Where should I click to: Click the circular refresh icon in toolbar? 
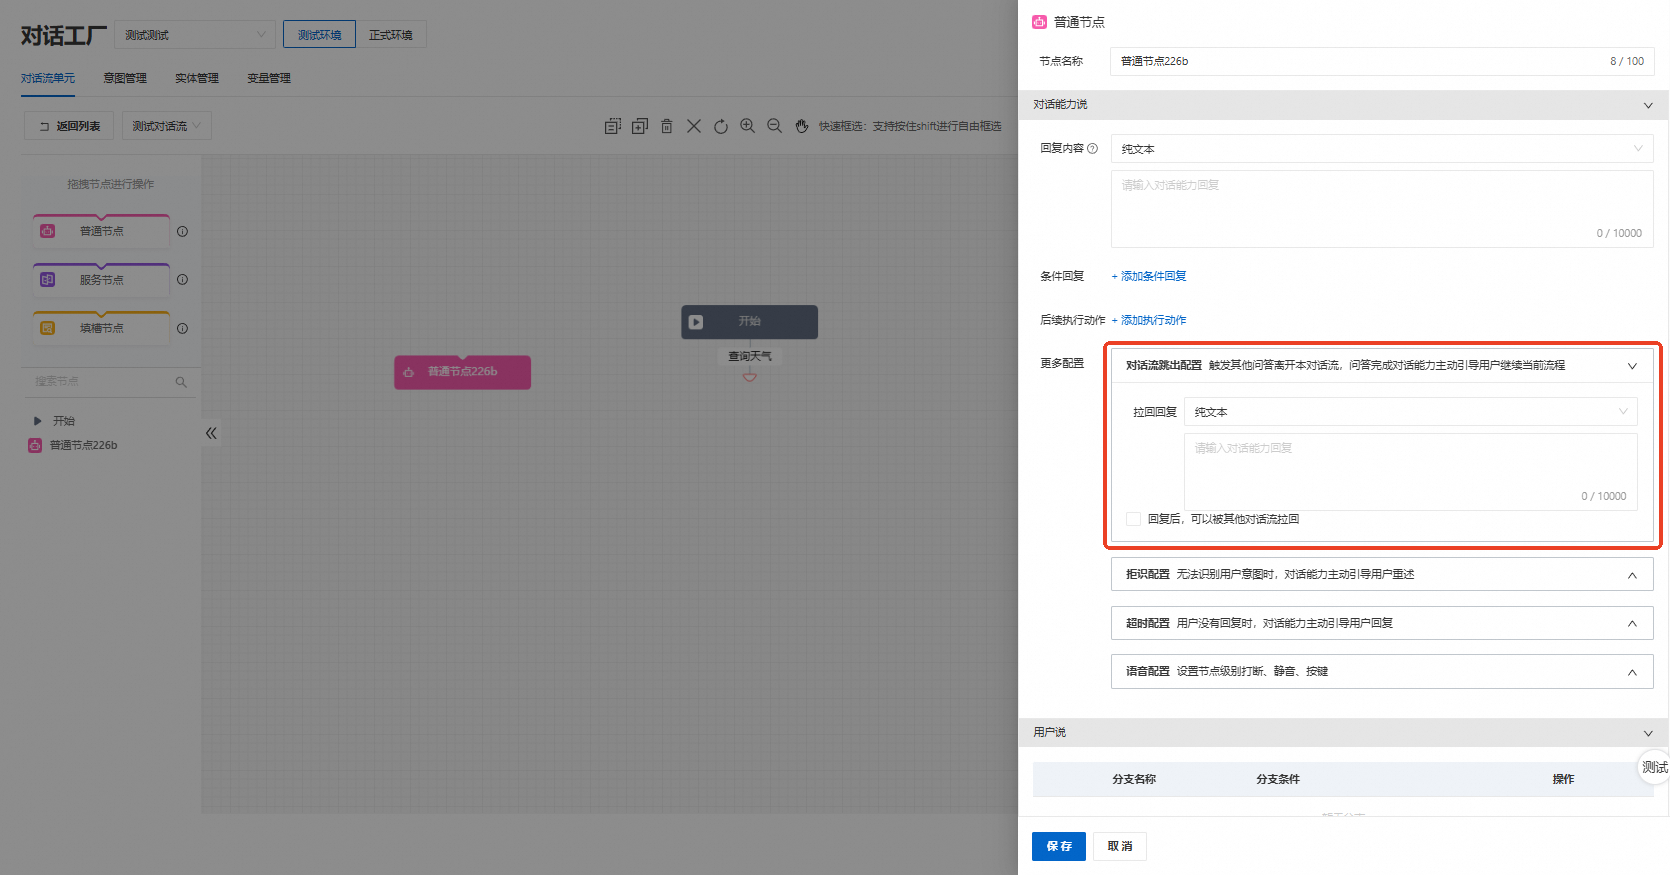click(721, 126)
